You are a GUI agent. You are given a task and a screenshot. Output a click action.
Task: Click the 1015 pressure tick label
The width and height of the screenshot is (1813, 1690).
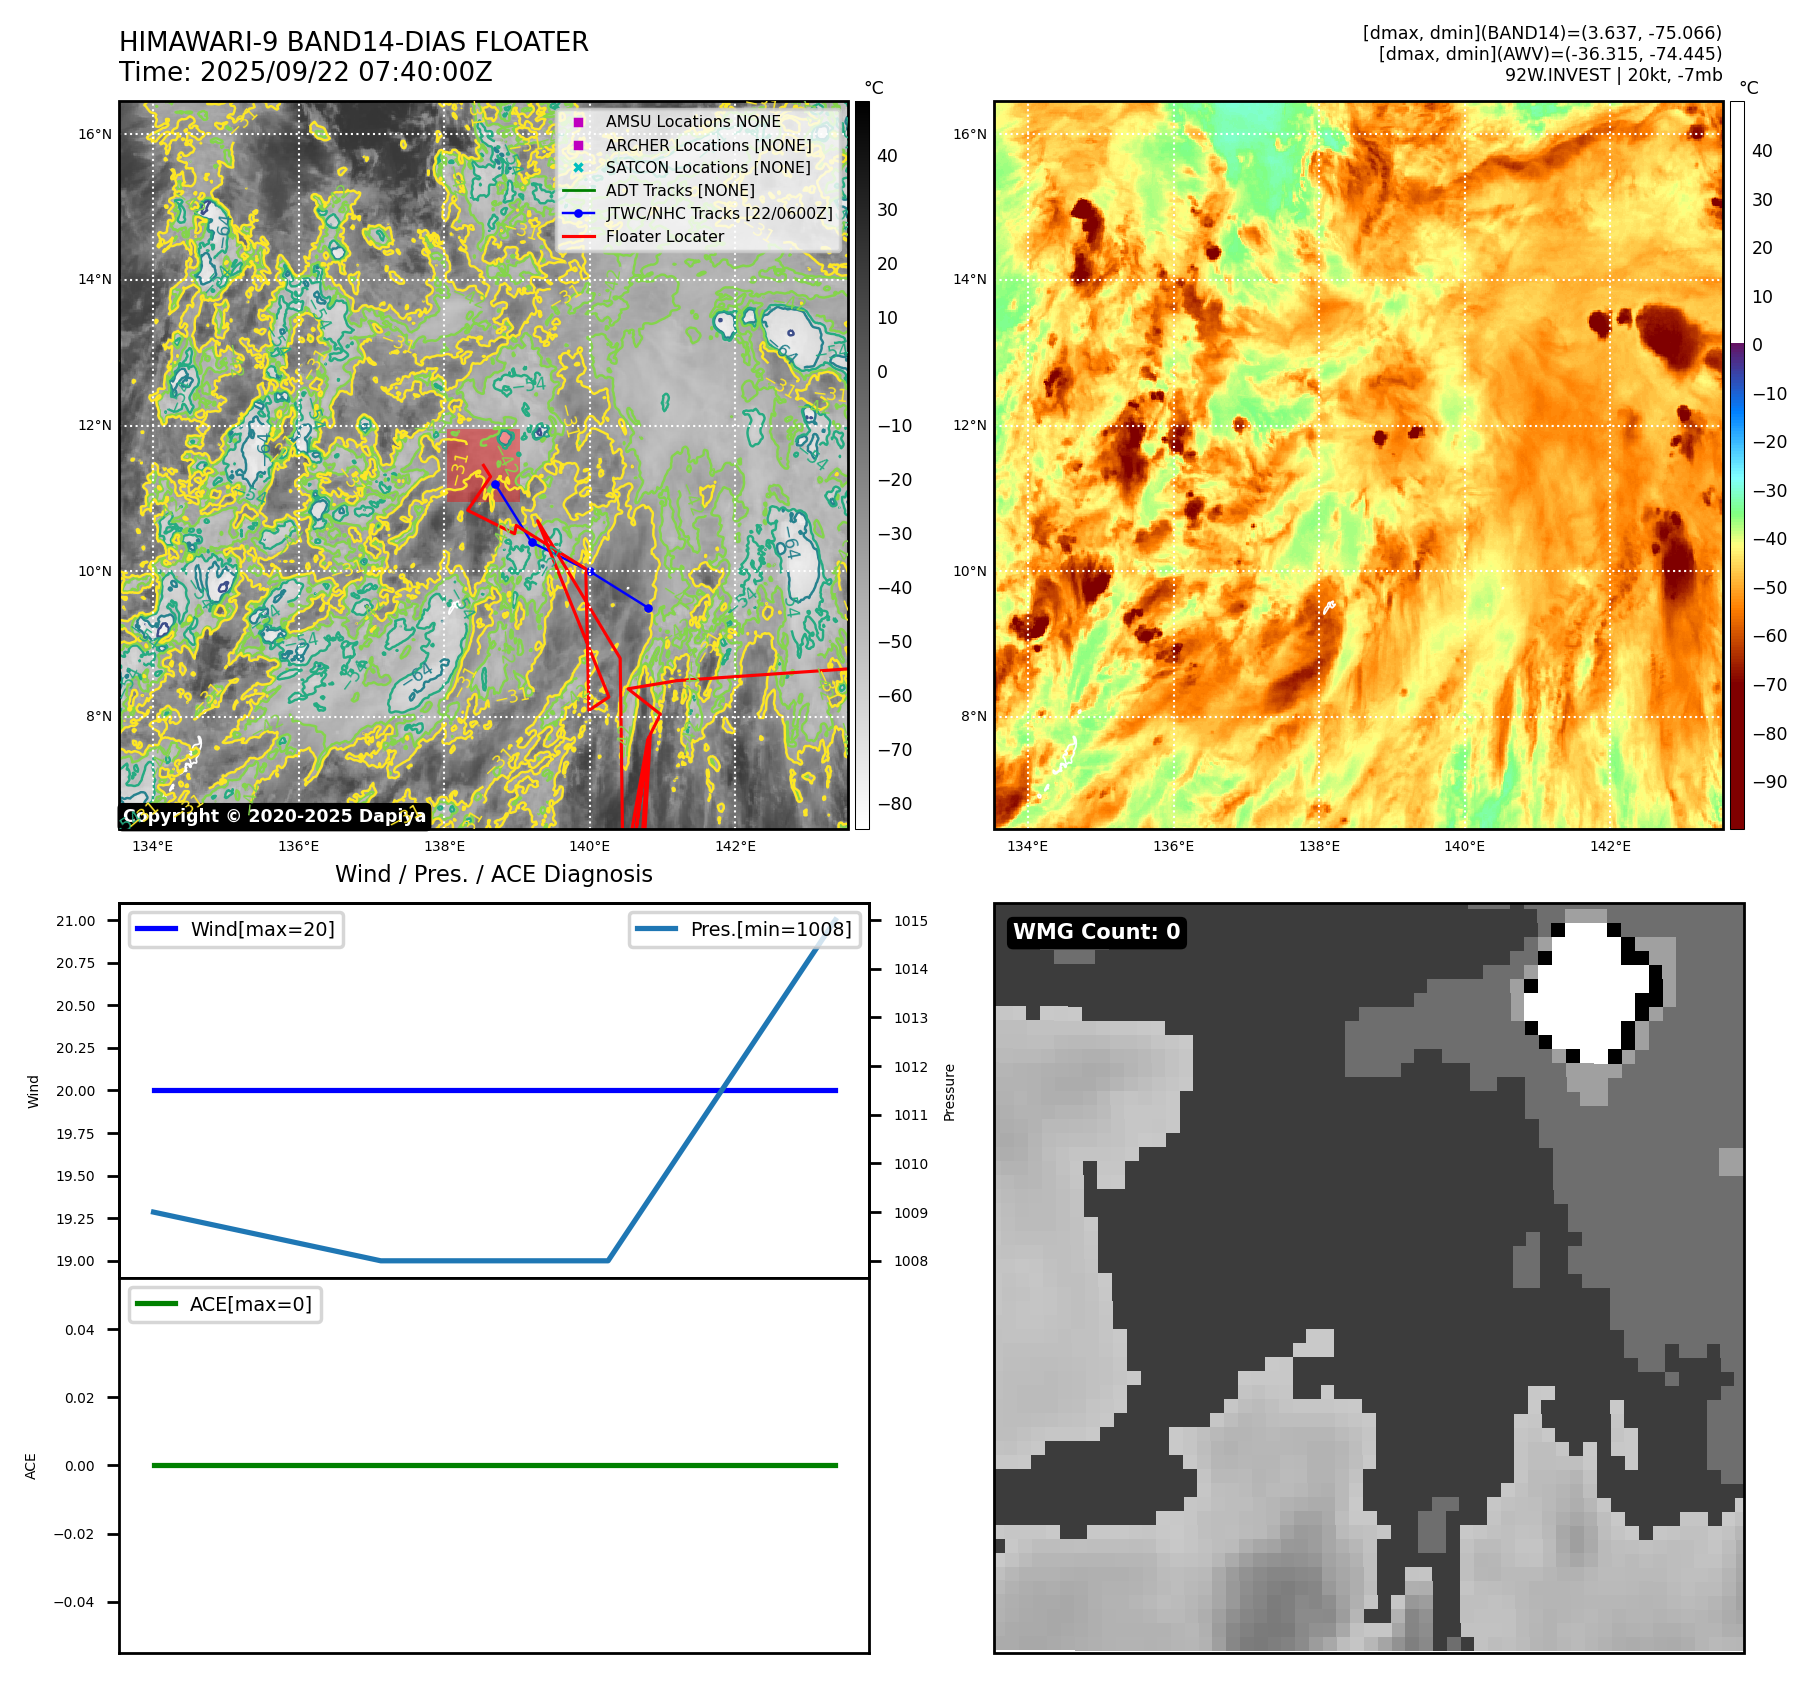[911, 921]
